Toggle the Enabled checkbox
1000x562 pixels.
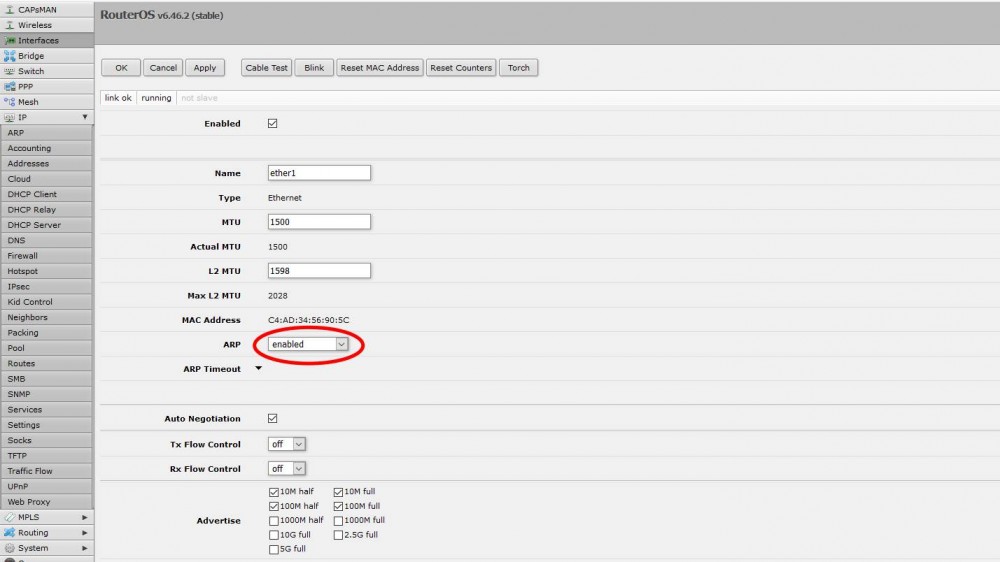click(x=273, y=123)
